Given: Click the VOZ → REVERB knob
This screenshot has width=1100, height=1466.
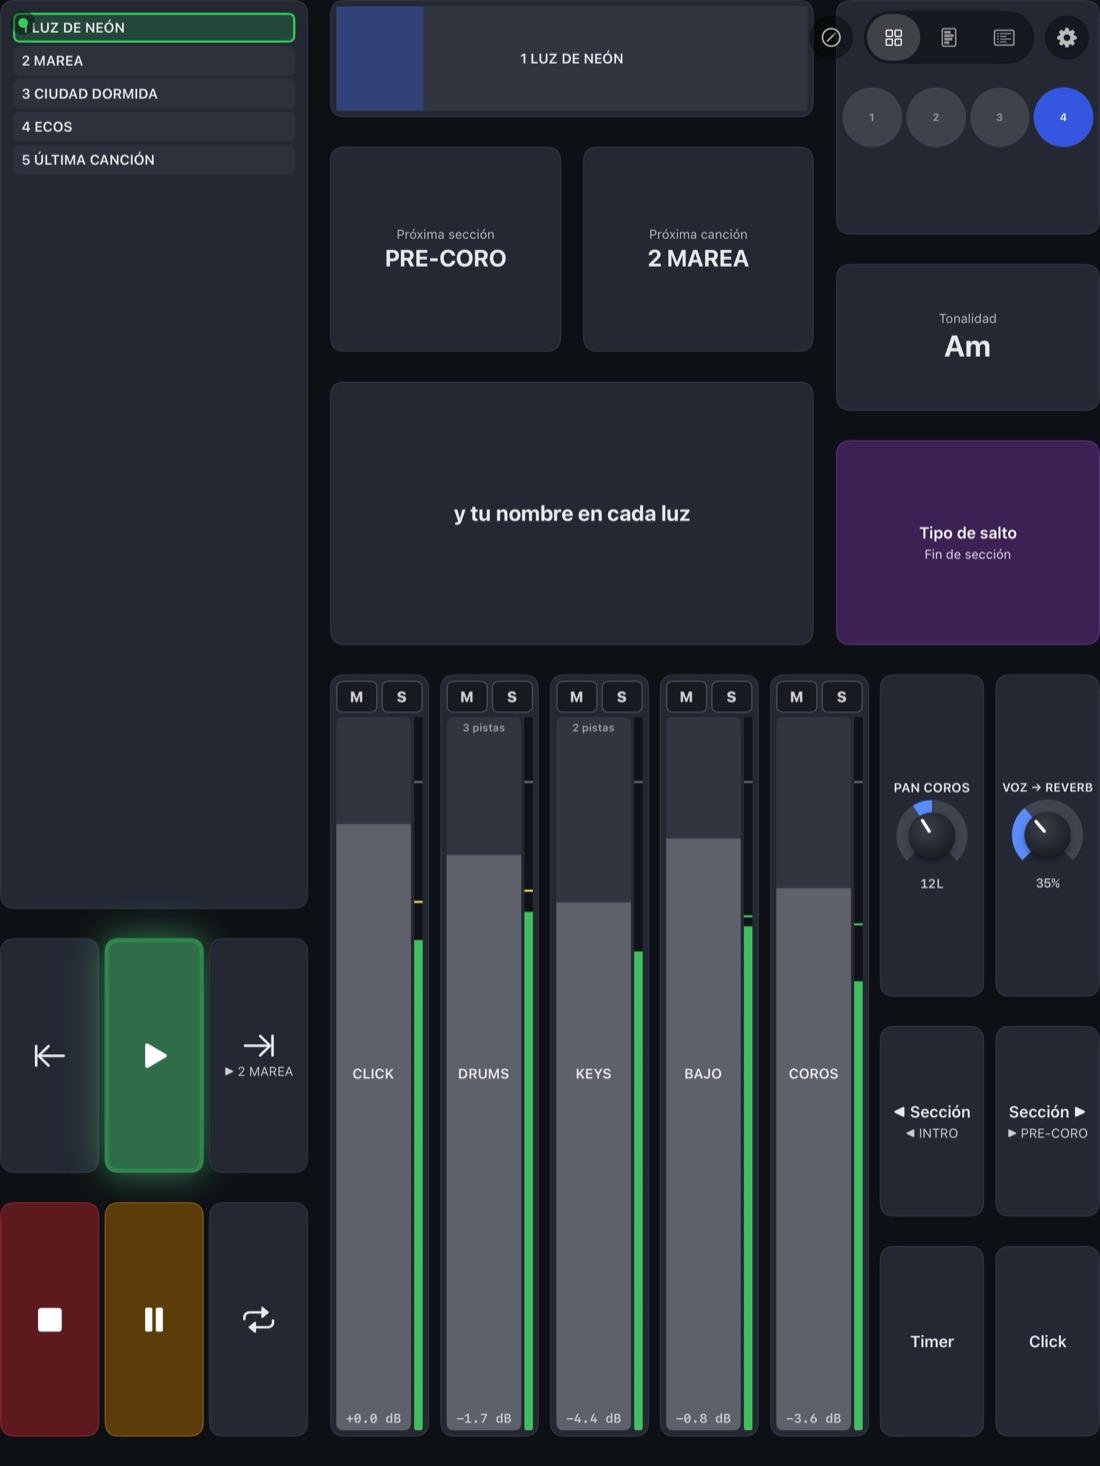Looking at the screenshot, I should pos(1047,834).
